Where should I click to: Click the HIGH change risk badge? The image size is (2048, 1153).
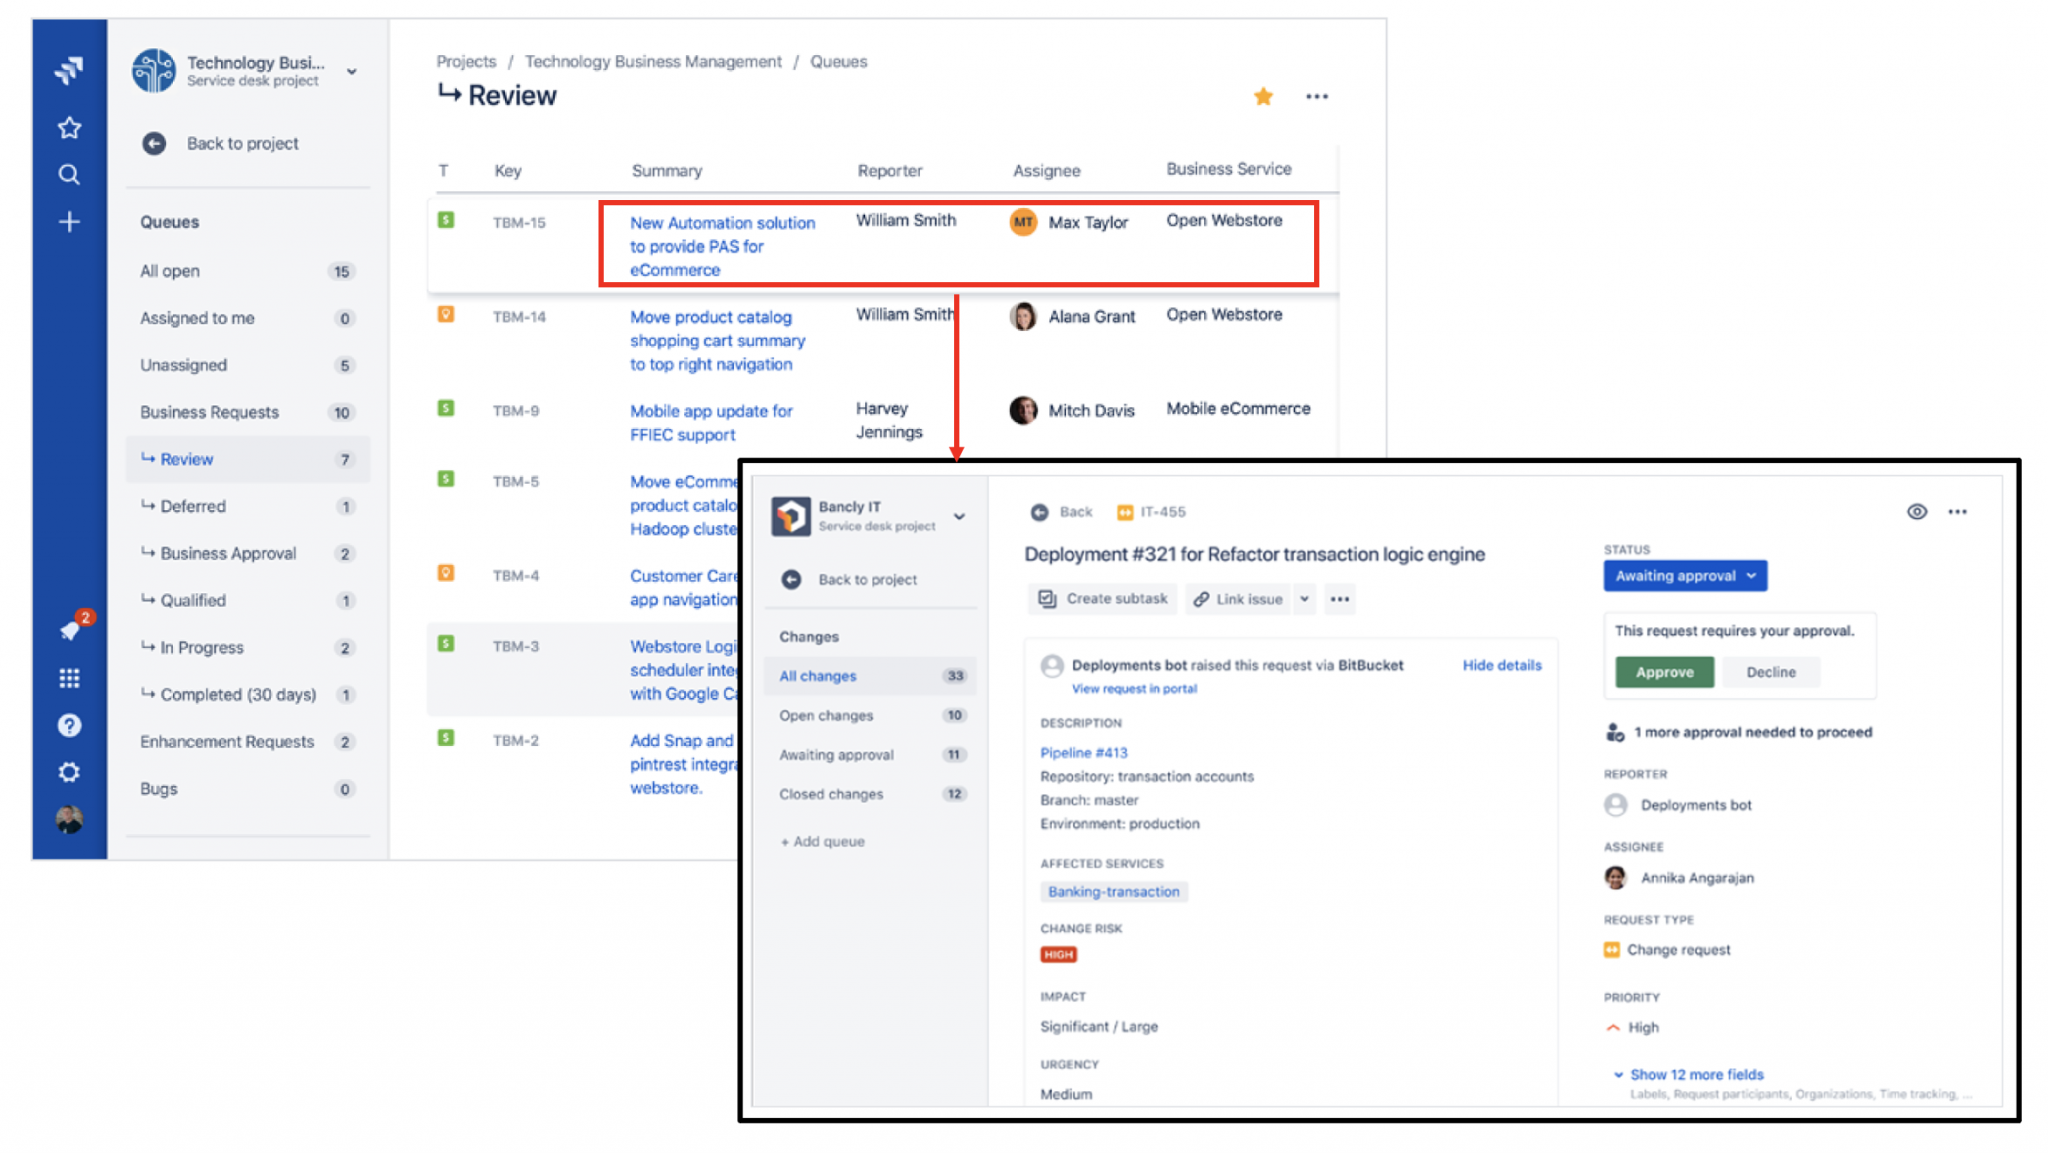coord(1057,954)
